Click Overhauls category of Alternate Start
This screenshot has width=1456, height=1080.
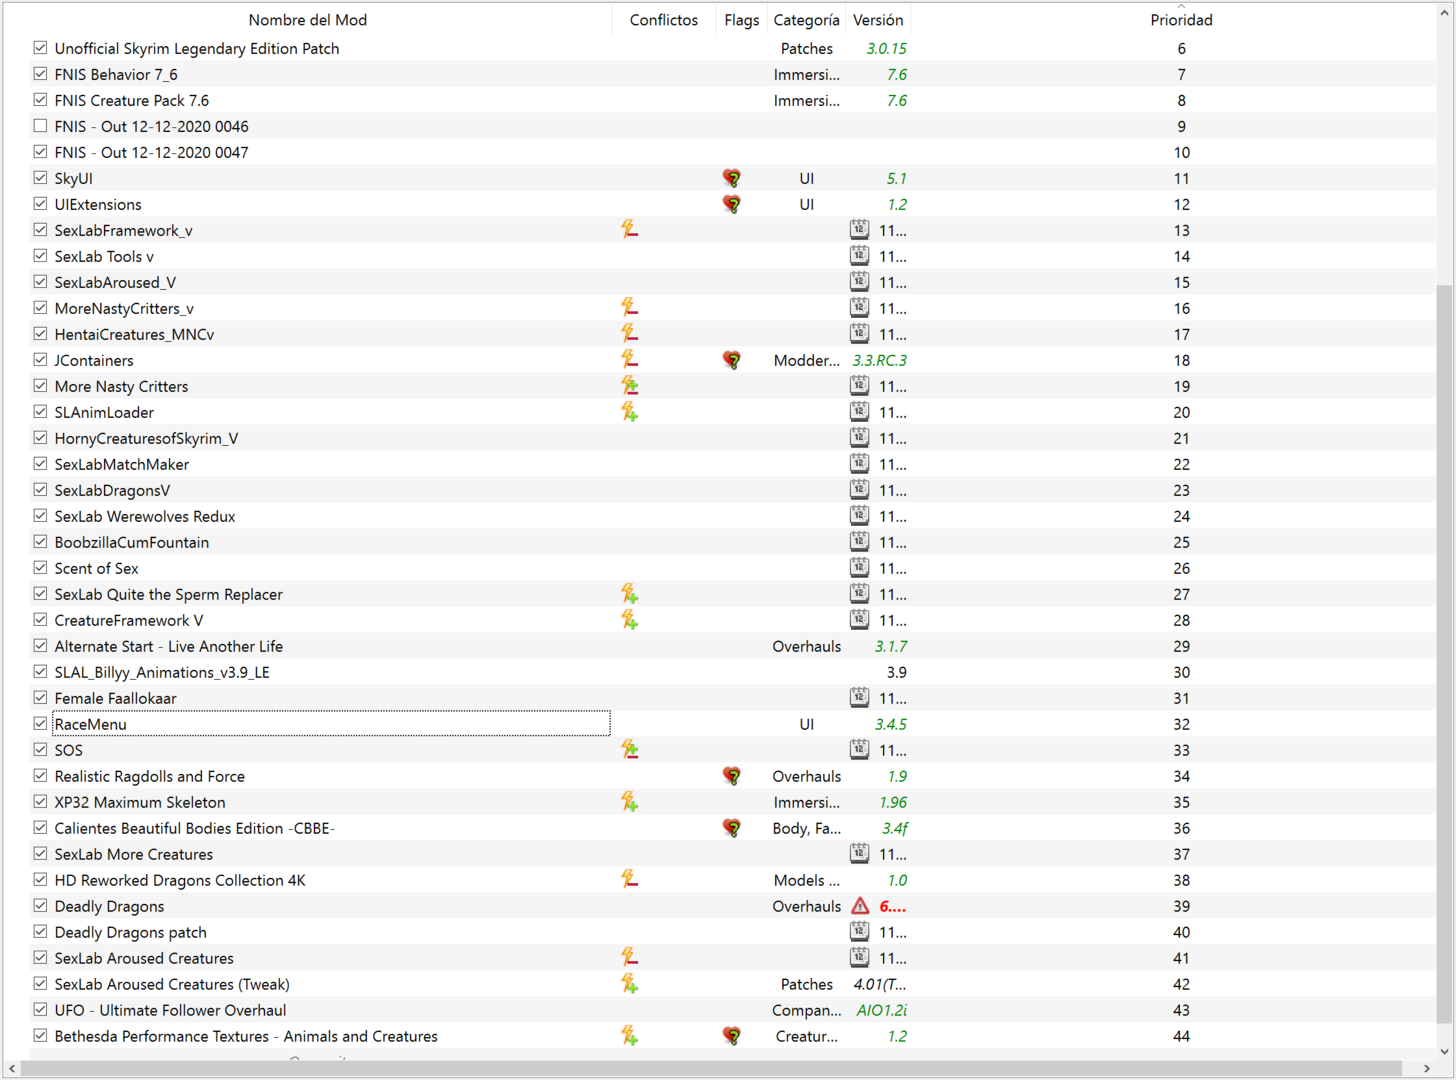[806, 646]
